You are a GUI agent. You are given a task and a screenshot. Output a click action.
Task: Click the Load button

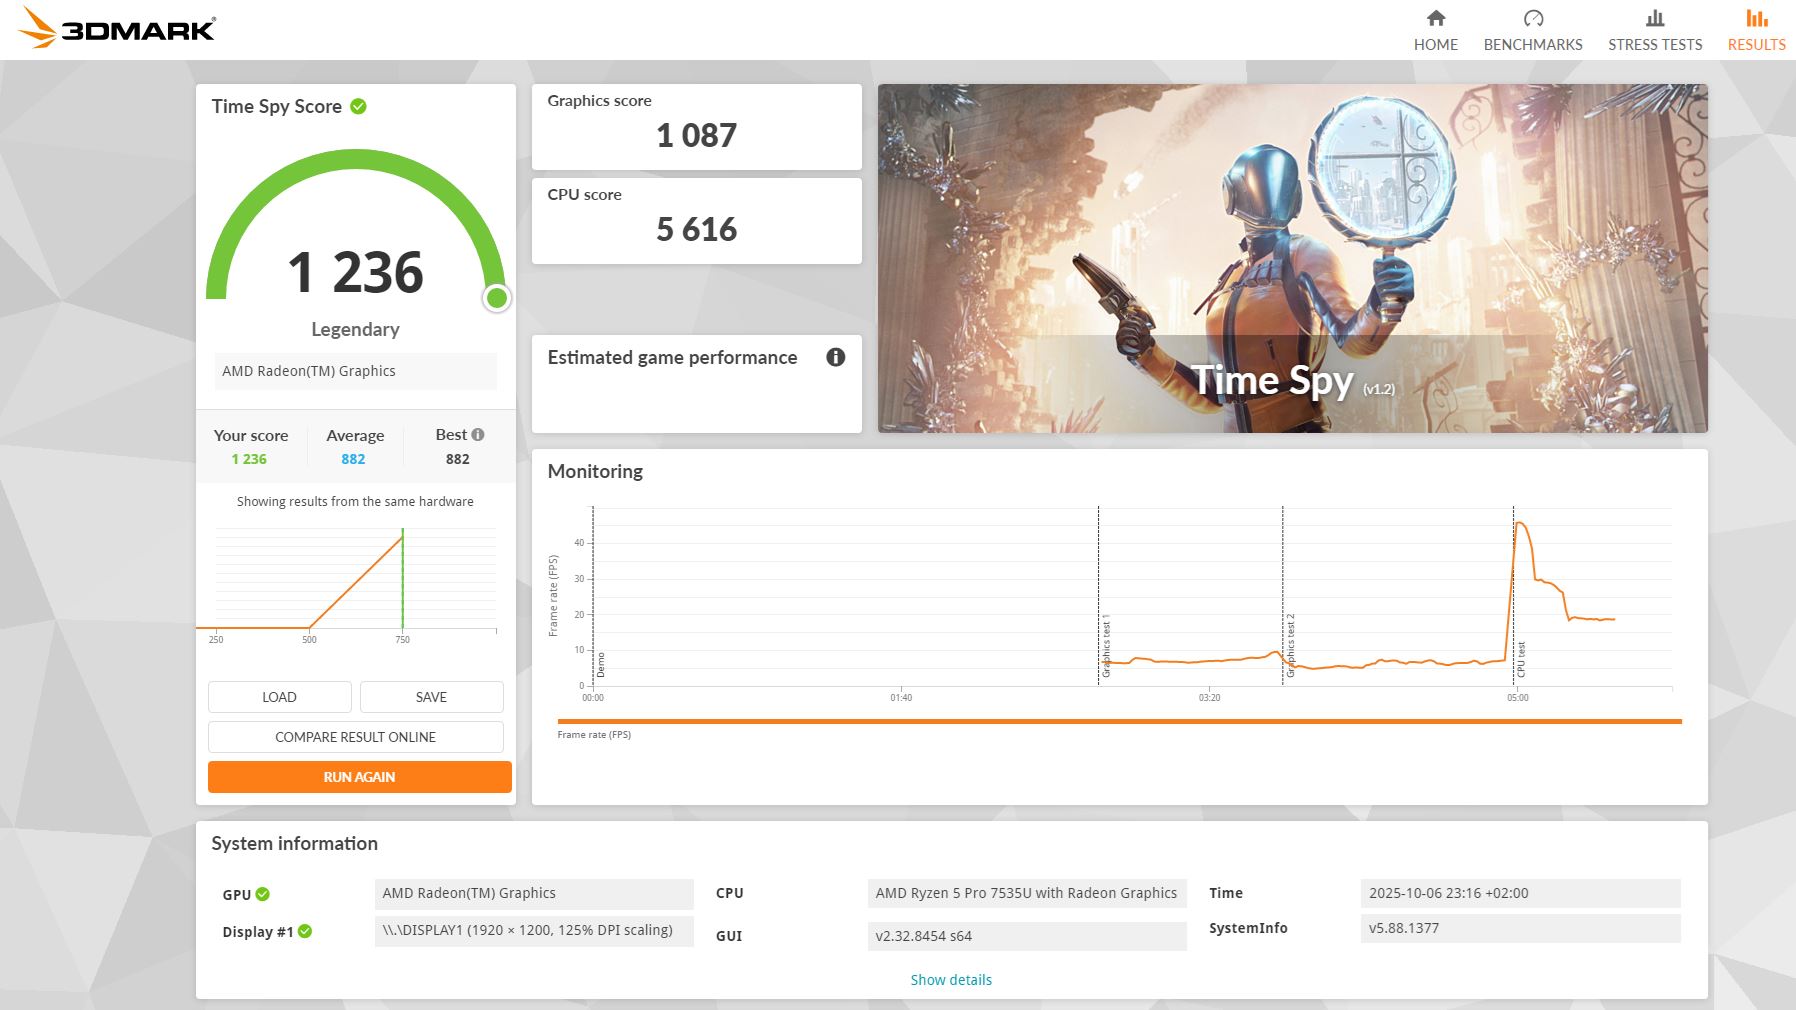click(279, 697)
